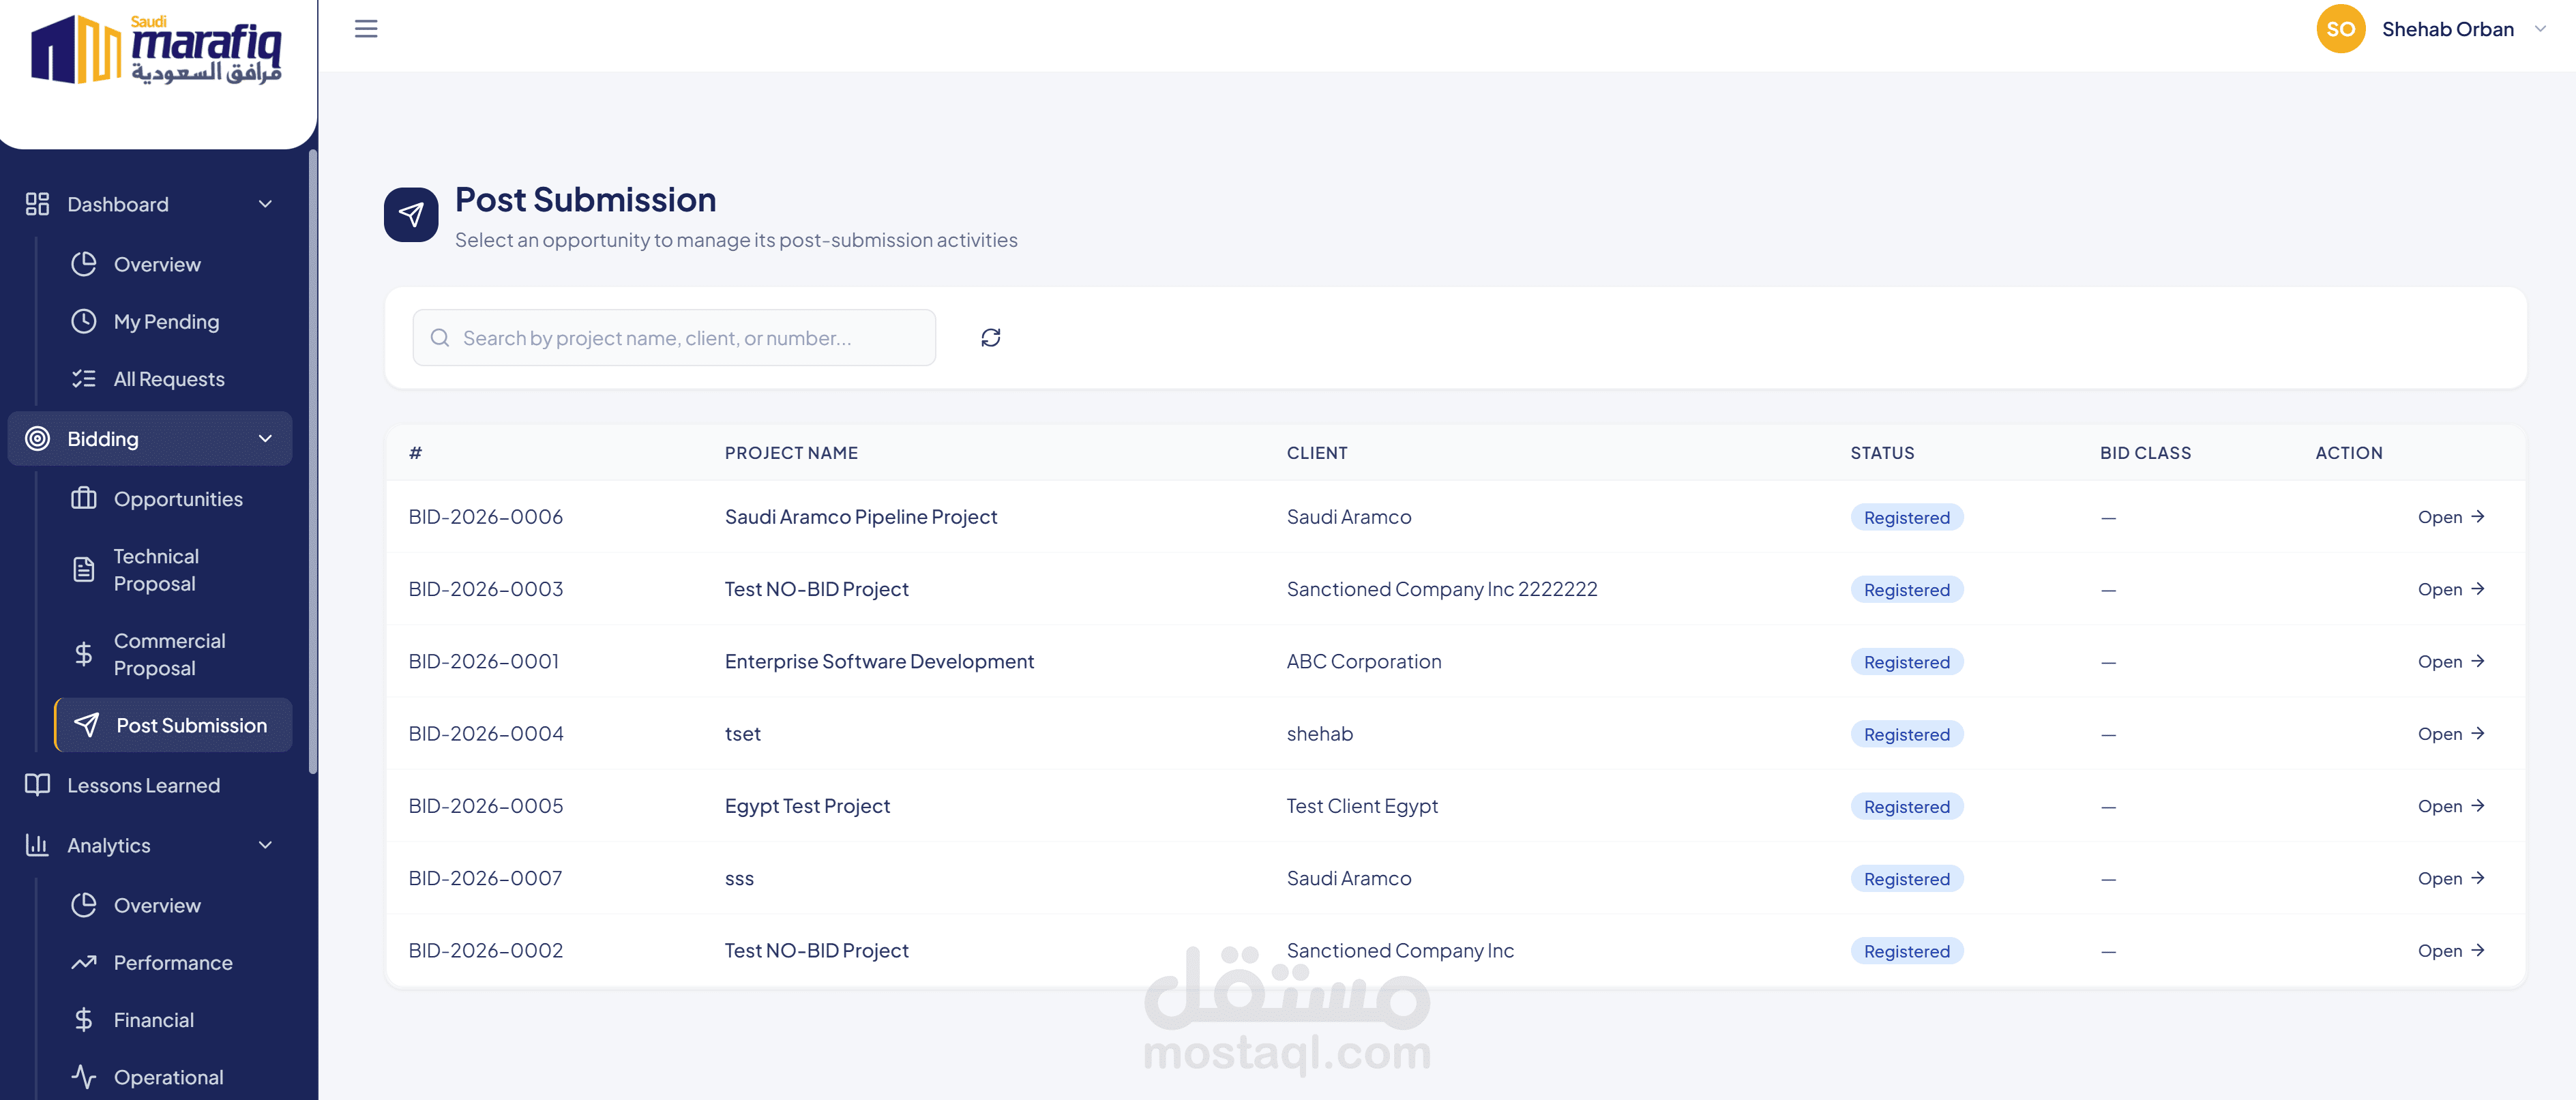Open My Pending clock item
This screenshot has height=1100, width=2576.
166,322
